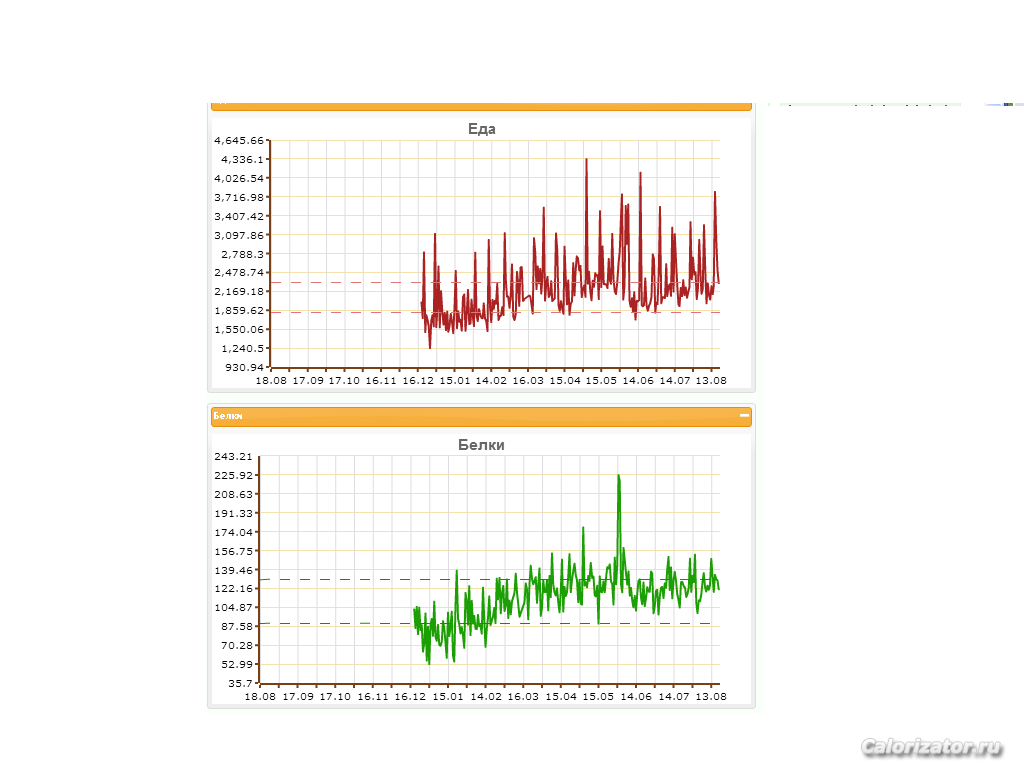Click date 15.04 under the Белки chart
Viewport: 1024px width, 768px height.
tap(561, 696)
